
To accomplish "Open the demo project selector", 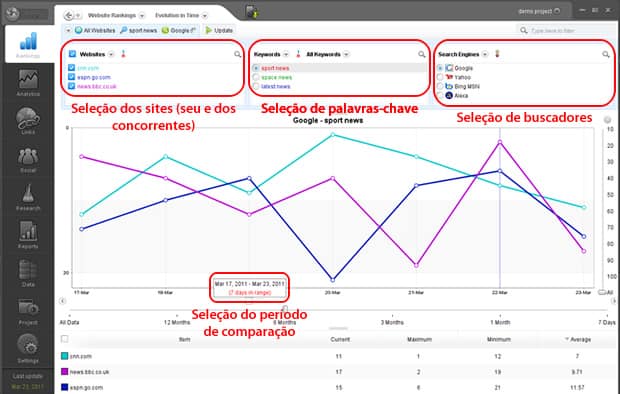I will tap(539, 11).
